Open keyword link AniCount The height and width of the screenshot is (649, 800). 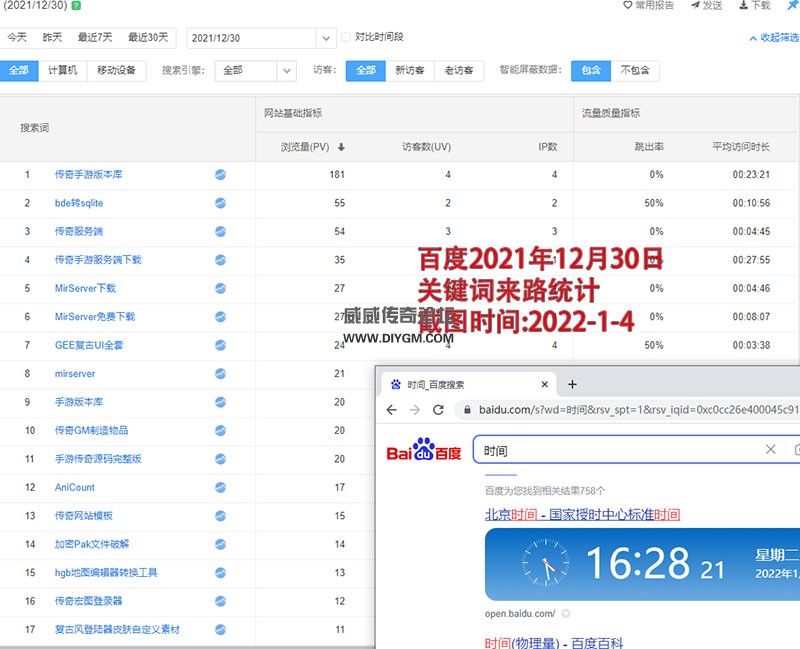[x=74, y=487]
